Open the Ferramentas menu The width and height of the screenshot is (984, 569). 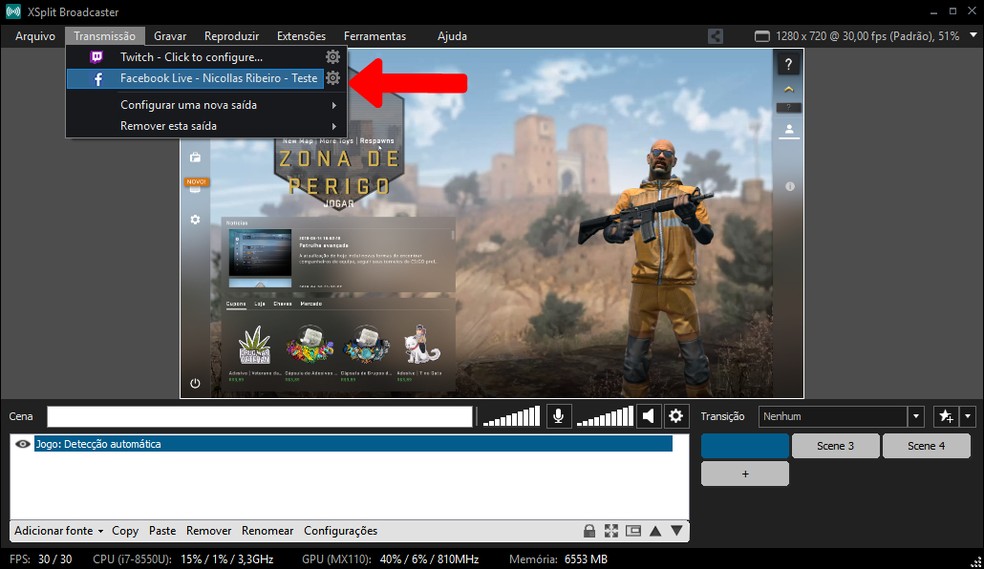(375, 36)
